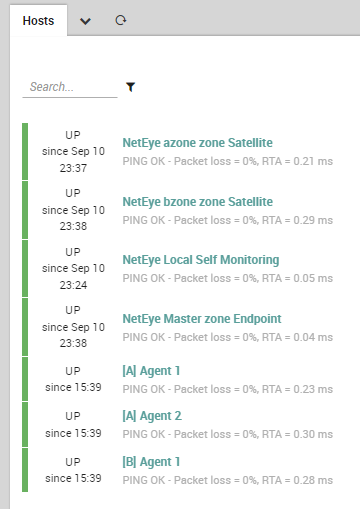Open the filter funnel icon
360x509 pixels.
(x=131, y=87)
